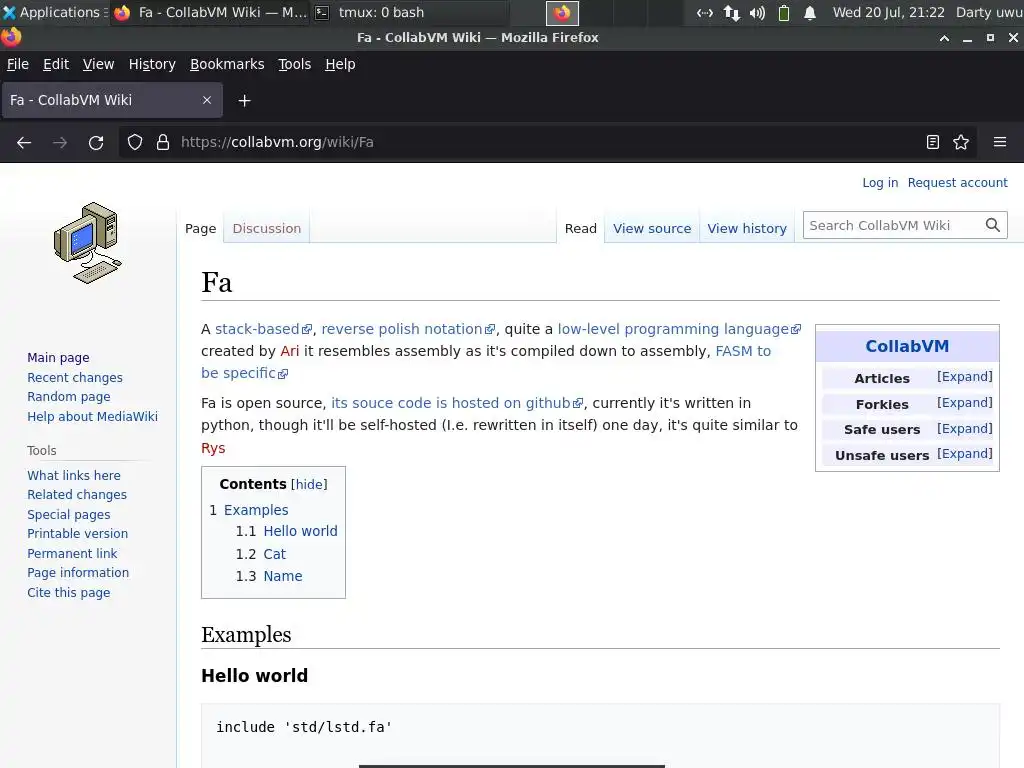Viewport: 1024px width, 768px height.
Task: Expand the Forkies section
Action: (x=965, y=403)
